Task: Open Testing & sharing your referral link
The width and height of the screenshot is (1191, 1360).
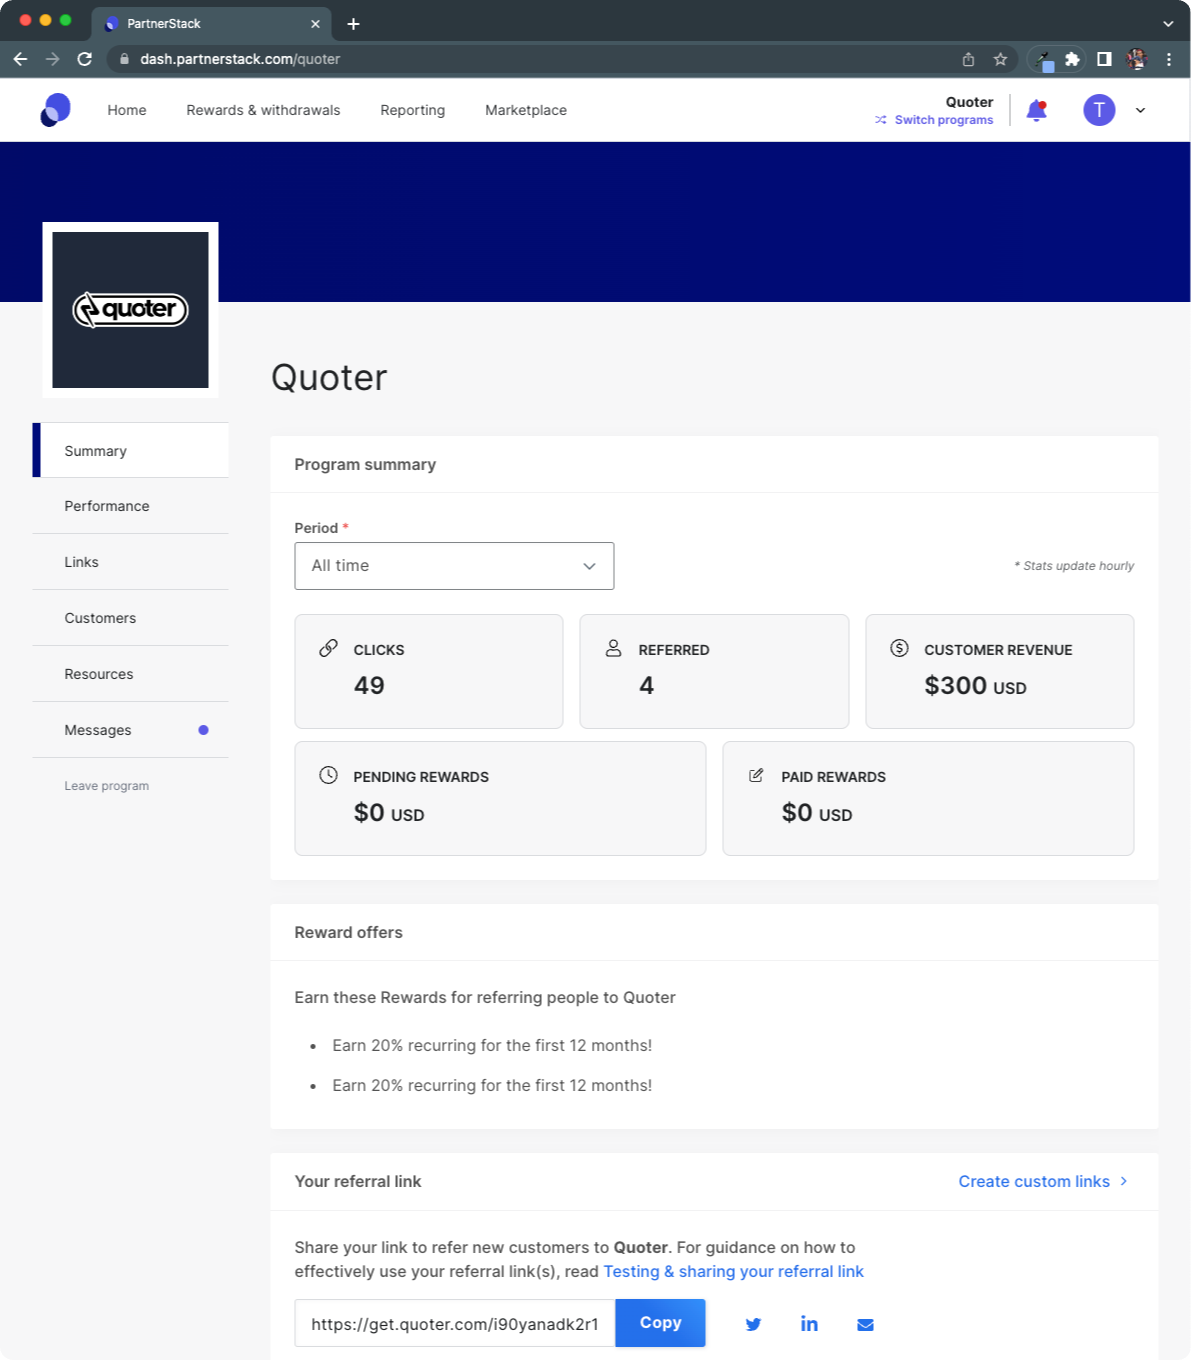Action: coord(733,1271)
